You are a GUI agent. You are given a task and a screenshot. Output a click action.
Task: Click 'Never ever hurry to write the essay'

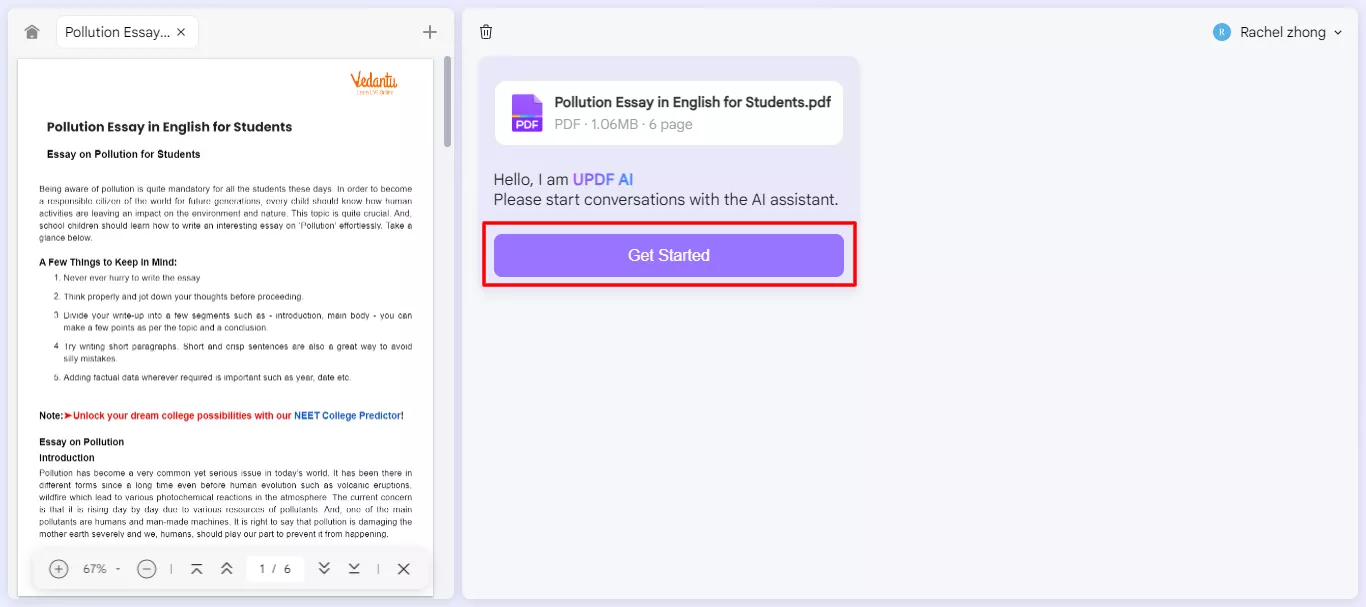click(132, 278)
